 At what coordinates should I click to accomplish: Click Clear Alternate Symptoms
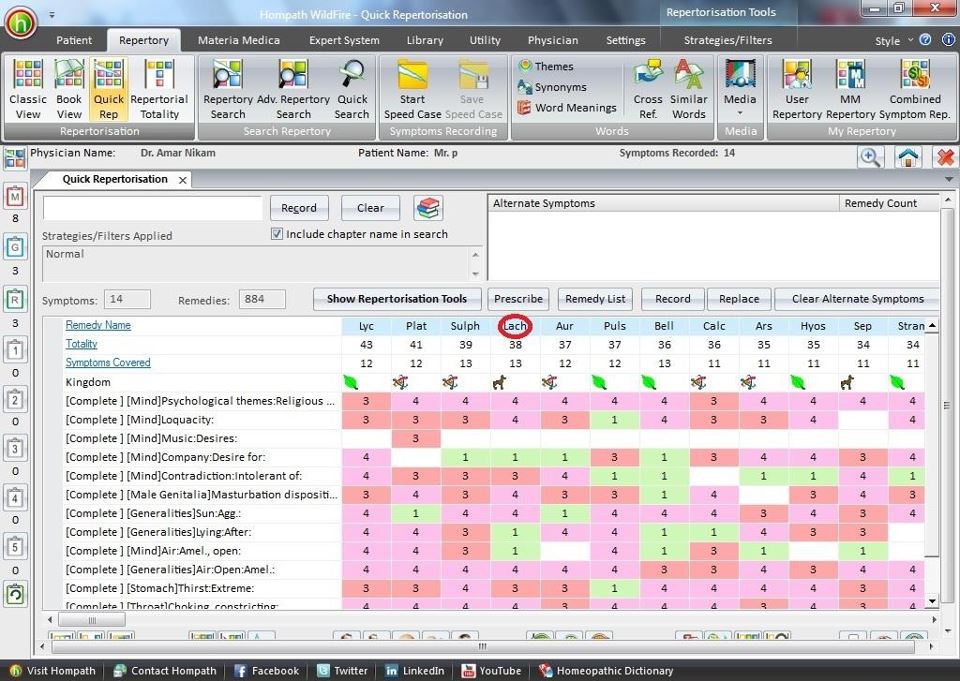(857, 299)
